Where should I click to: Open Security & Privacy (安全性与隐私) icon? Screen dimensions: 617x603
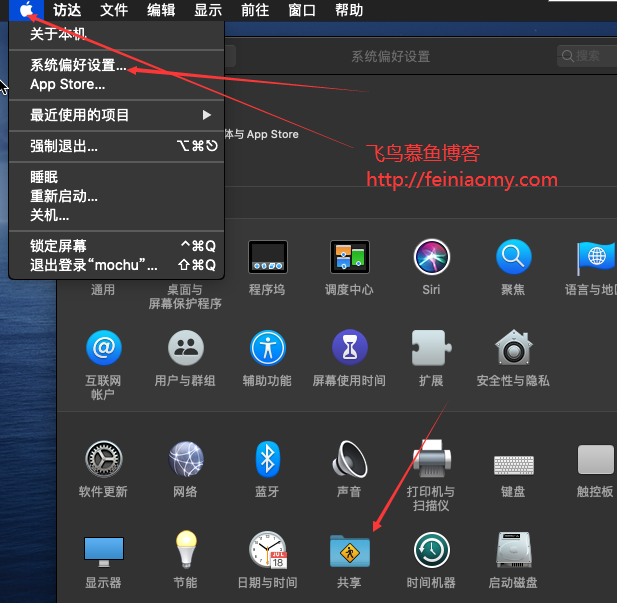(514, 347)
